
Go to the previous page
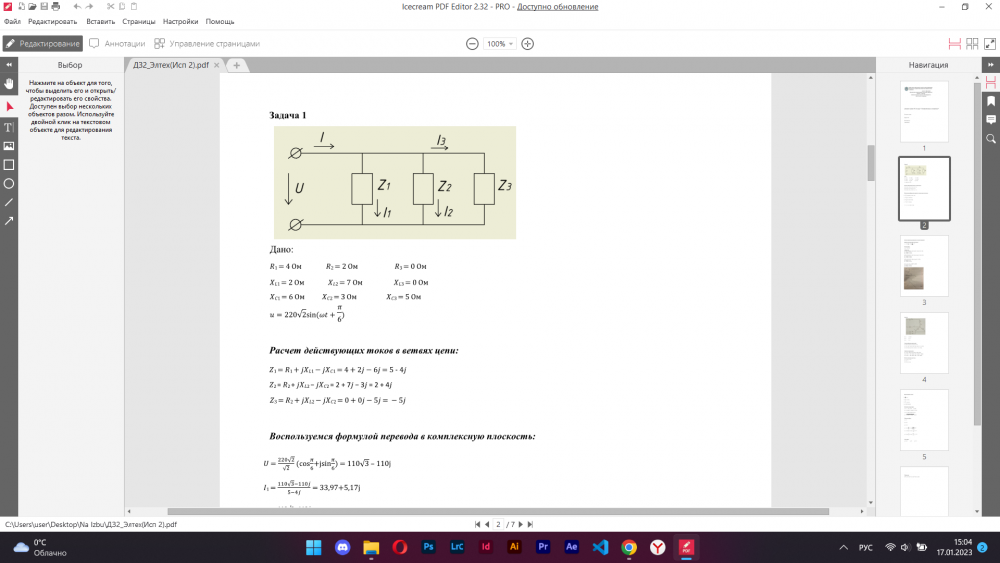click(x=487, y=524)
